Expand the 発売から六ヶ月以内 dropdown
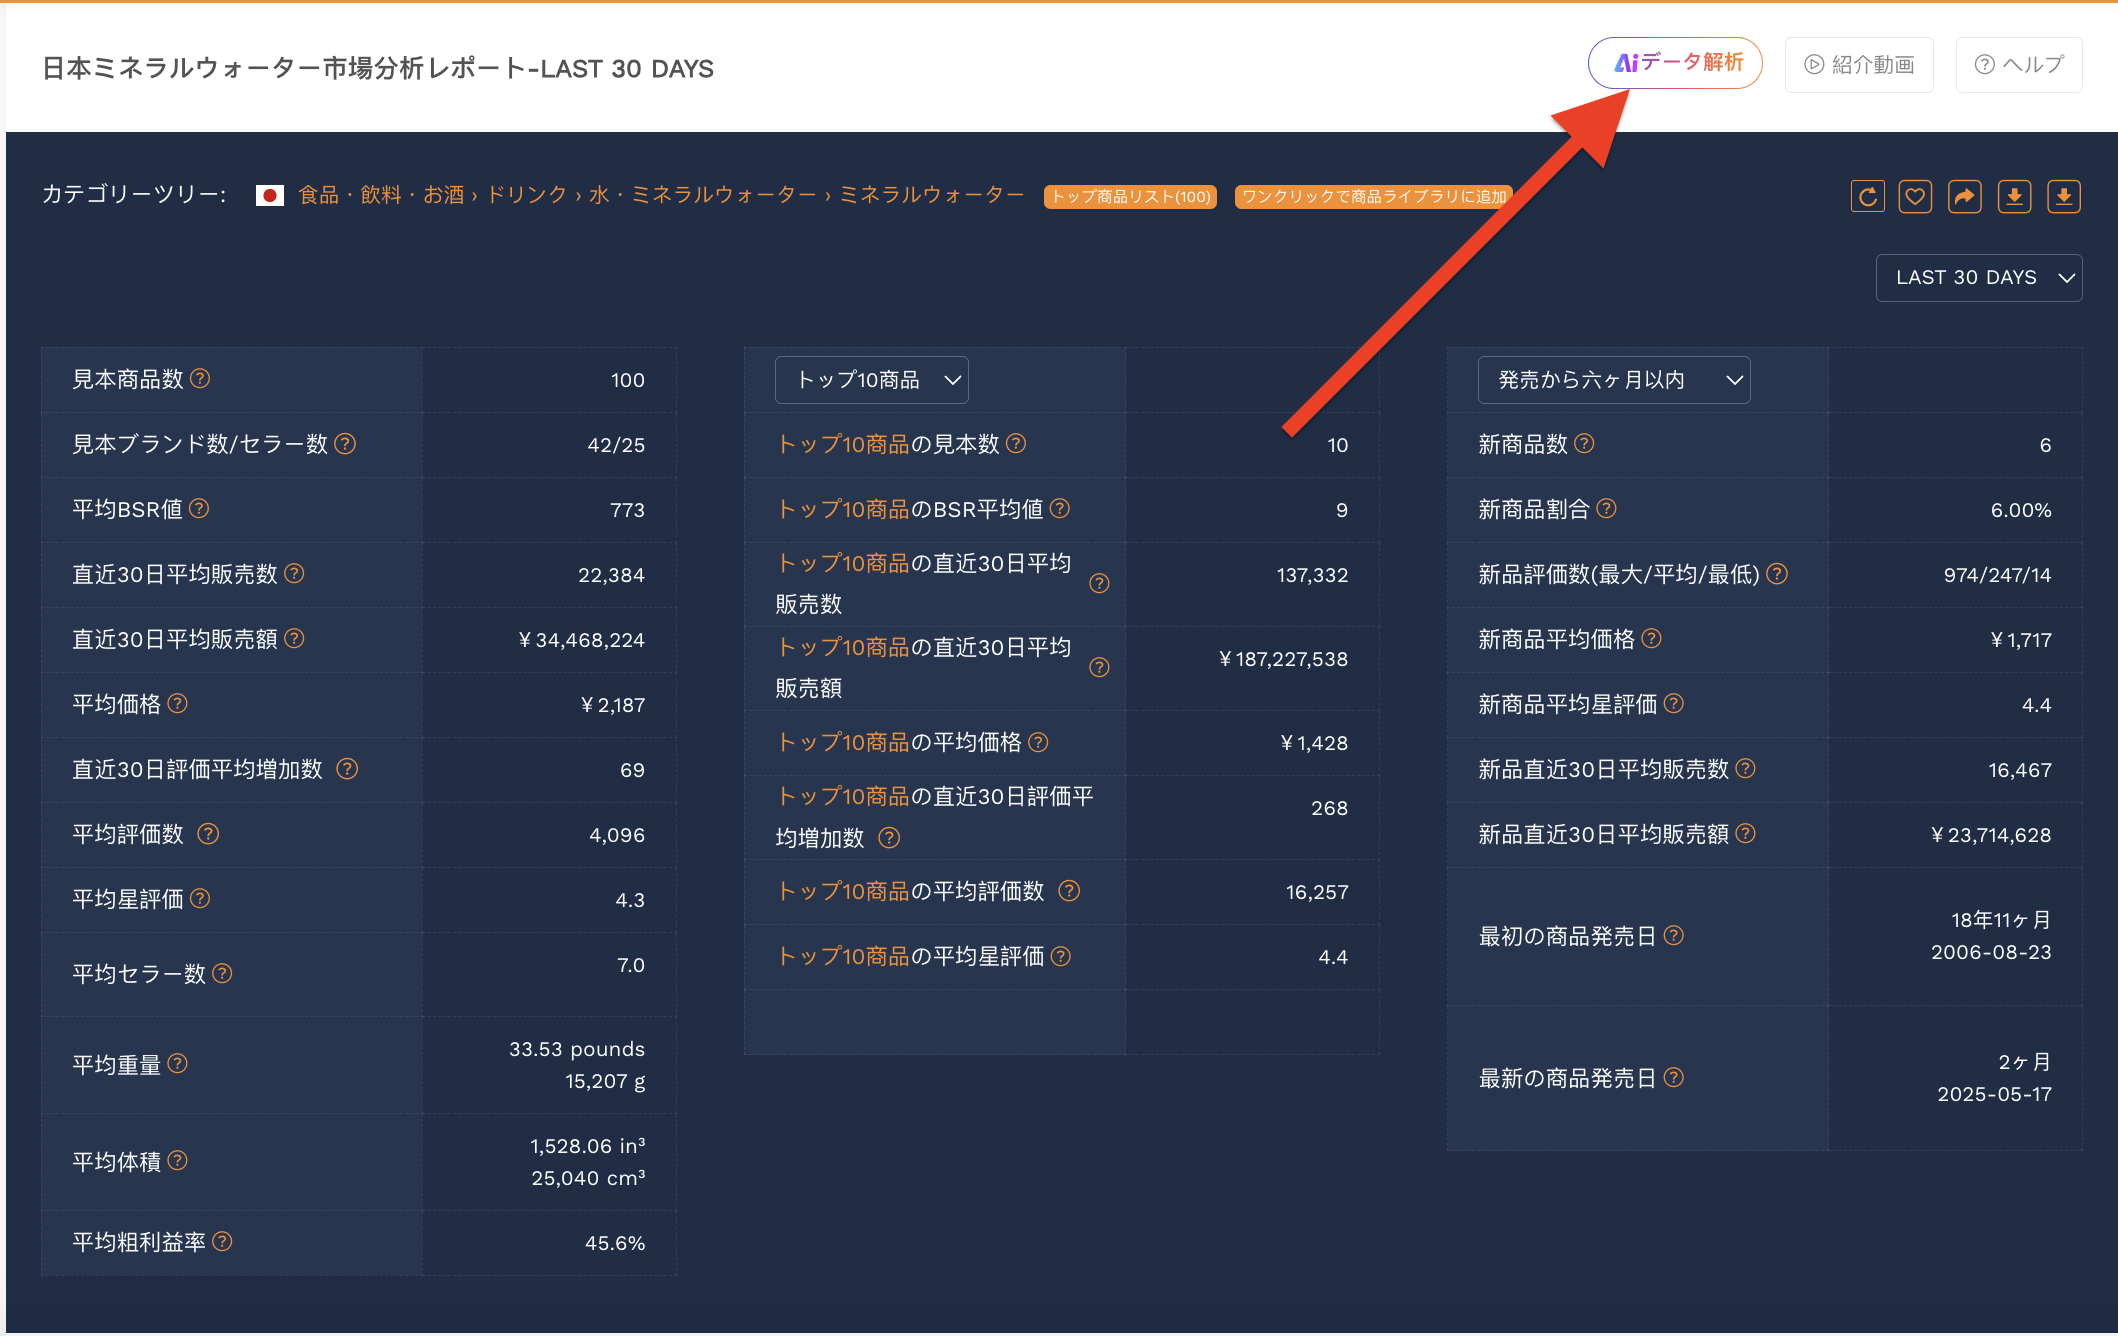Image resolution: width=2118 pixels, height=1336 pixels. coord(1614,380)
